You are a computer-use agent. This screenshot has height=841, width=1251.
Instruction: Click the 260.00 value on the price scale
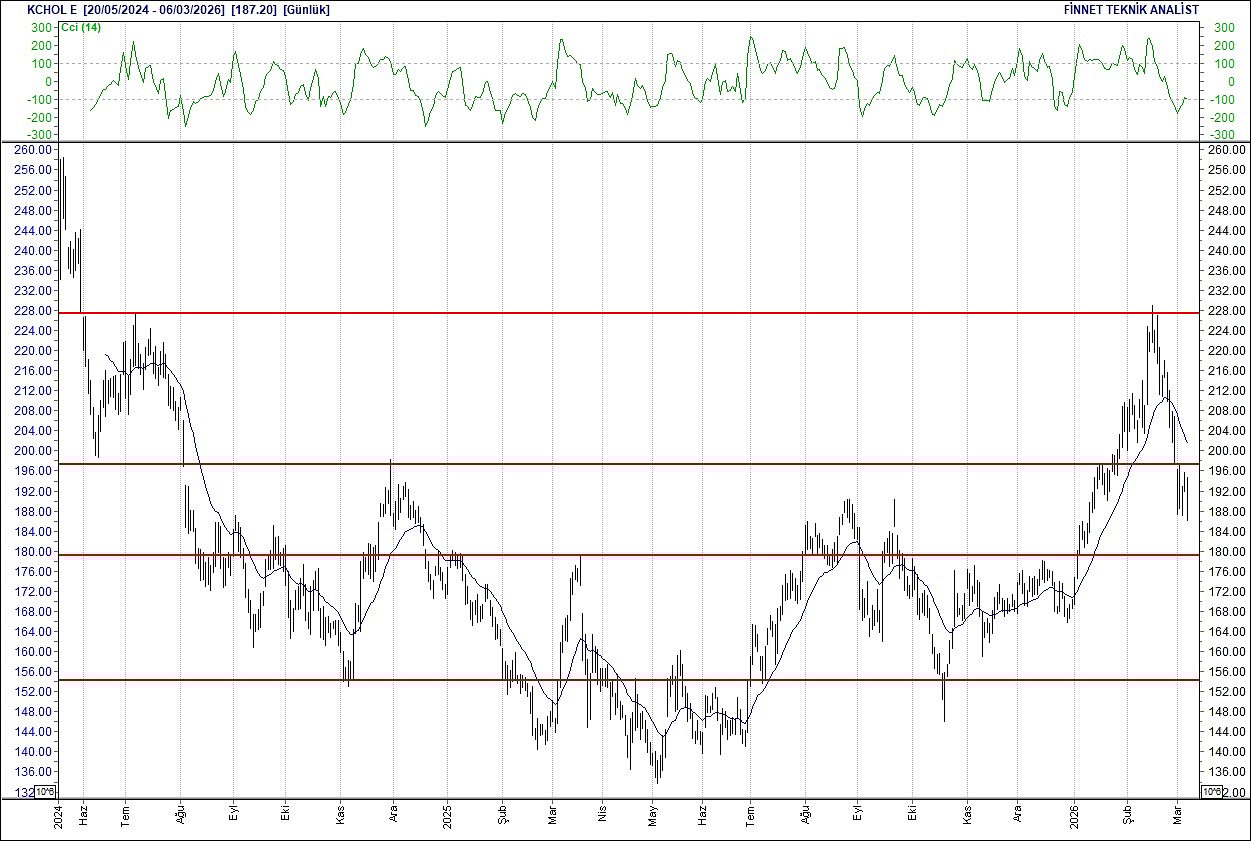(x=32, y=150)
